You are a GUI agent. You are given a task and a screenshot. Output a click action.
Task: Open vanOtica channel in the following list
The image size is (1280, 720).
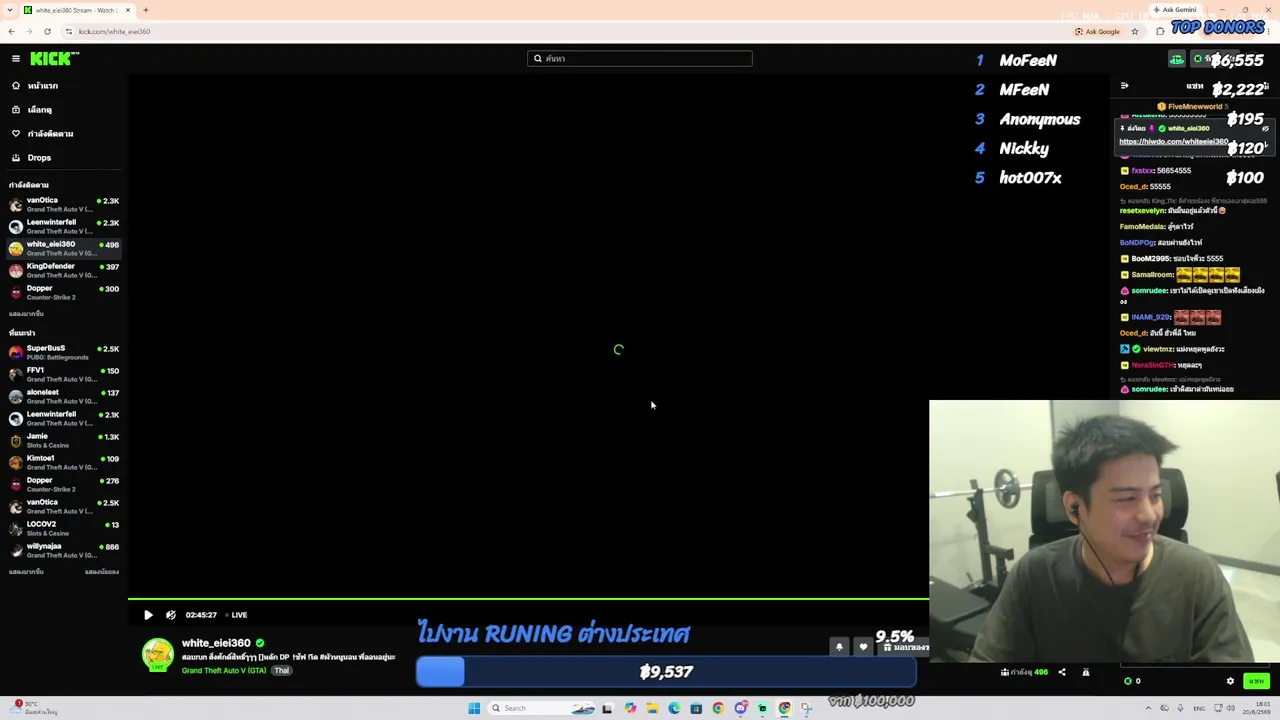pos(64,205)
